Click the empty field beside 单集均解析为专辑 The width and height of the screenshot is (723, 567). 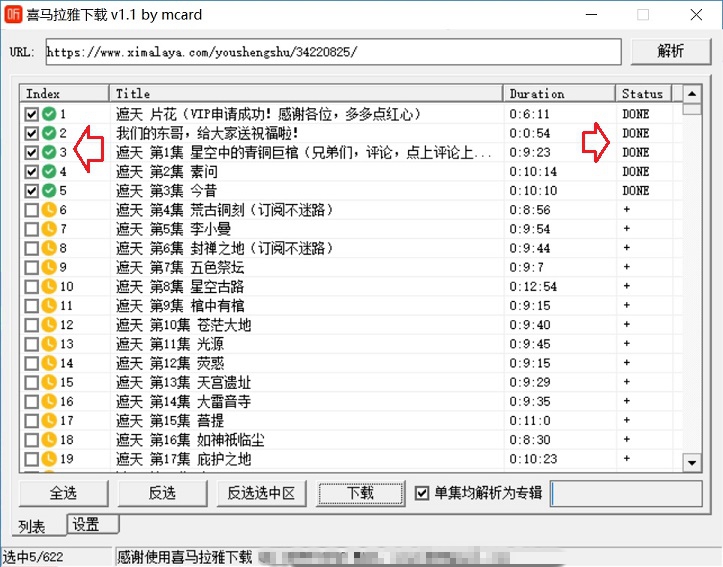[626, 493]
